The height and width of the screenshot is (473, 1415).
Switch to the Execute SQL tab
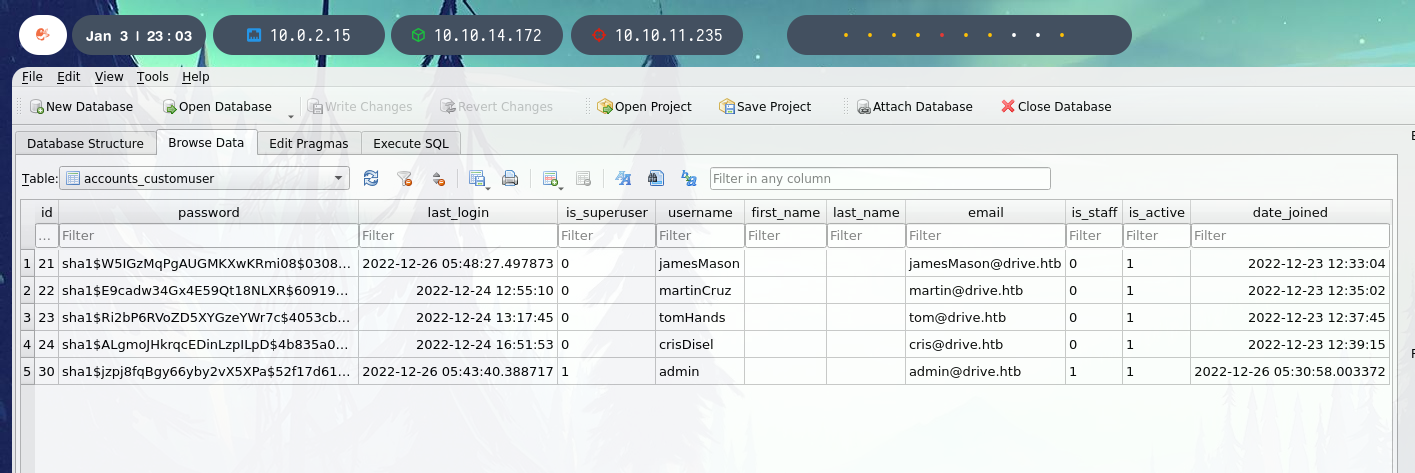click(410, 143)
